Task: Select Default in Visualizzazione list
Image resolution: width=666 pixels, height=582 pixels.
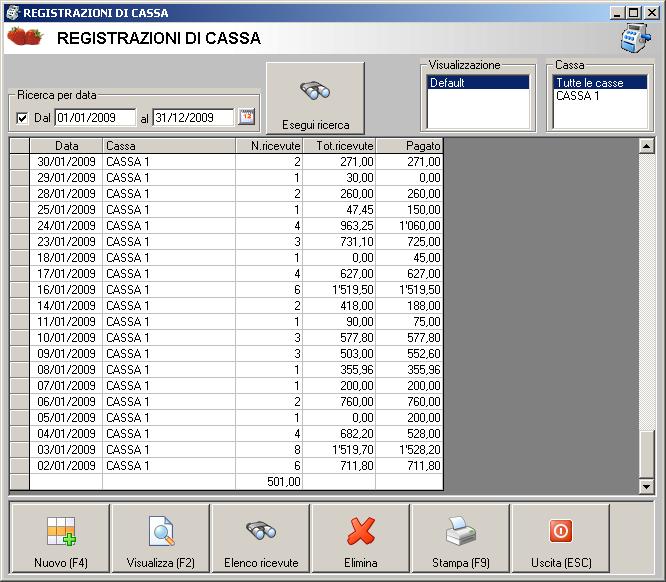Action: (x=478, y=82)
